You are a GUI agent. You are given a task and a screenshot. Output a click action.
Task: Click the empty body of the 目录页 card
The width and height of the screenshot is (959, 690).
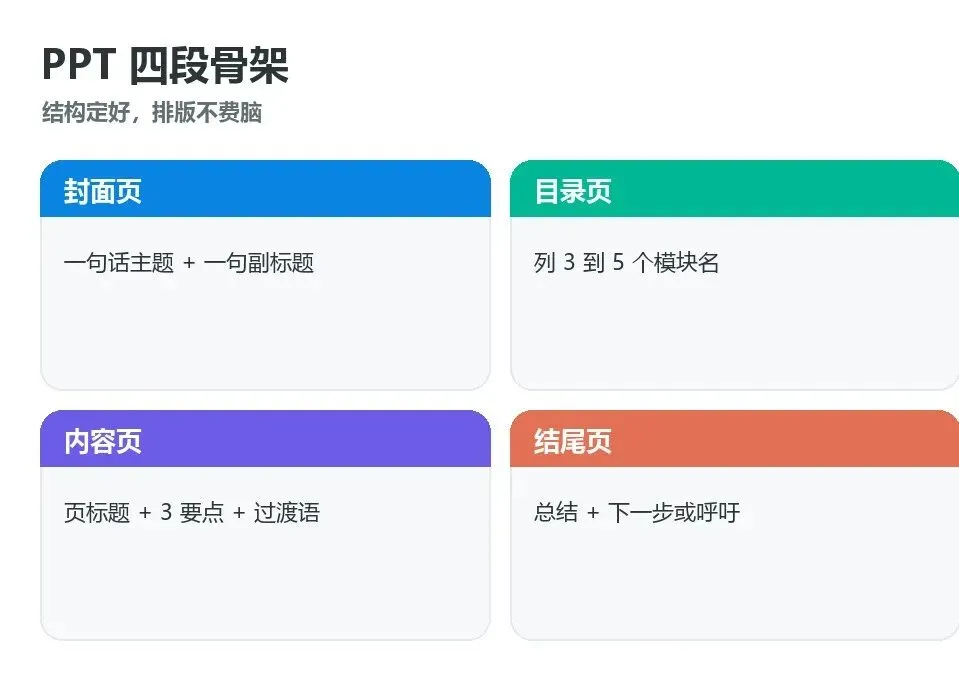coord(735,330)
